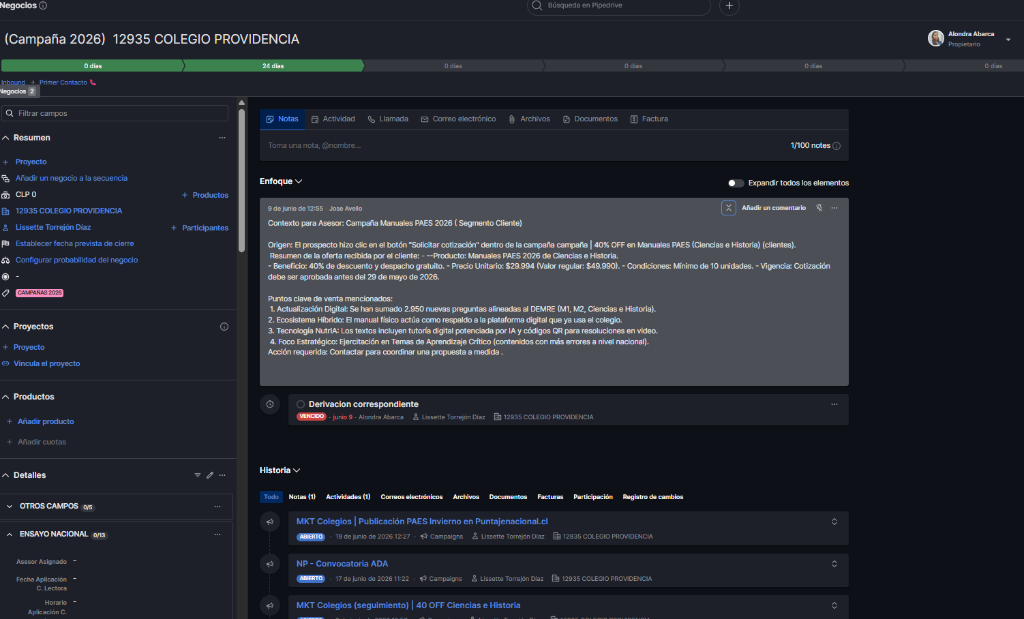The height and width of the screenshot is (619, 1024).
Task: Click the plus quick-add button in top bar
Action: coord(729,6)
